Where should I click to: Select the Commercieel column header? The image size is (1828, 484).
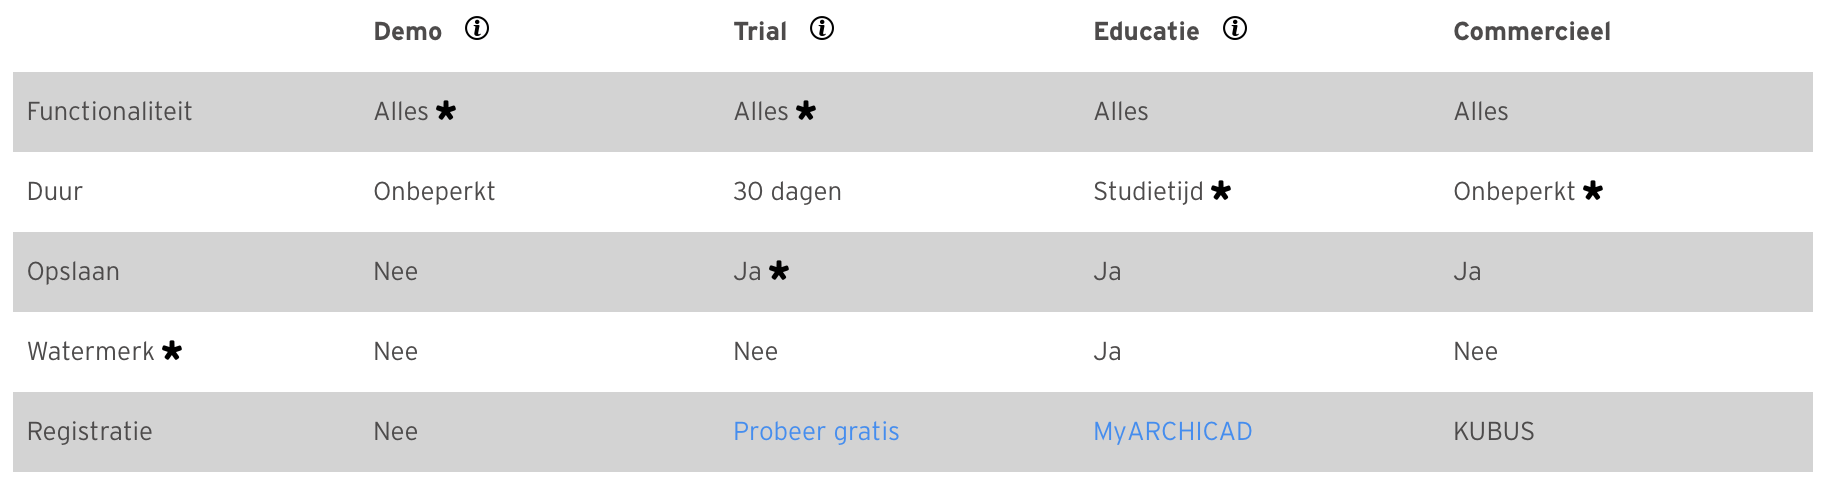click(1532, 32)
